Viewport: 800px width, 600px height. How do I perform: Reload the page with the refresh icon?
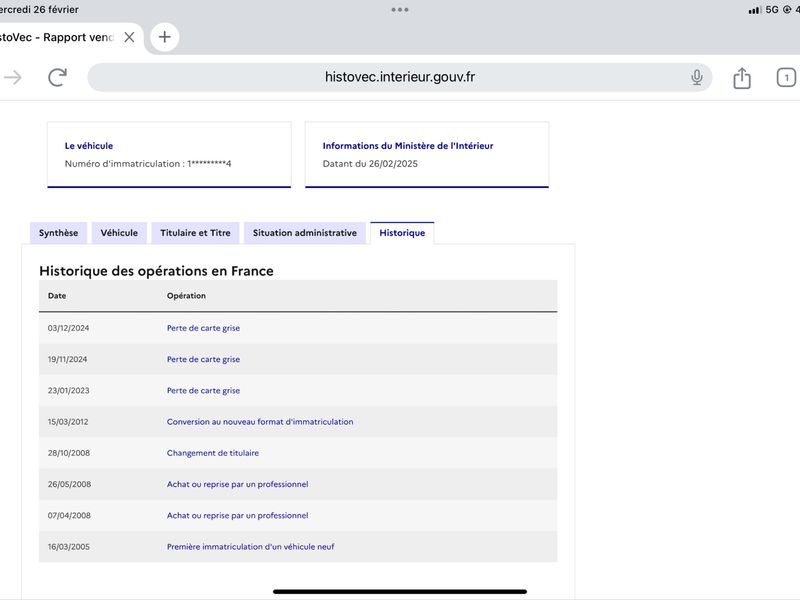(57, 78)
